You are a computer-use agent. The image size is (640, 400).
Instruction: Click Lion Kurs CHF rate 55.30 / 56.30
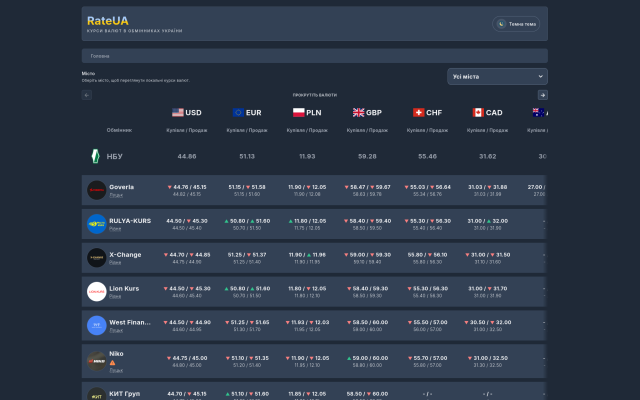pyautogui.click(x=427, y=289)
